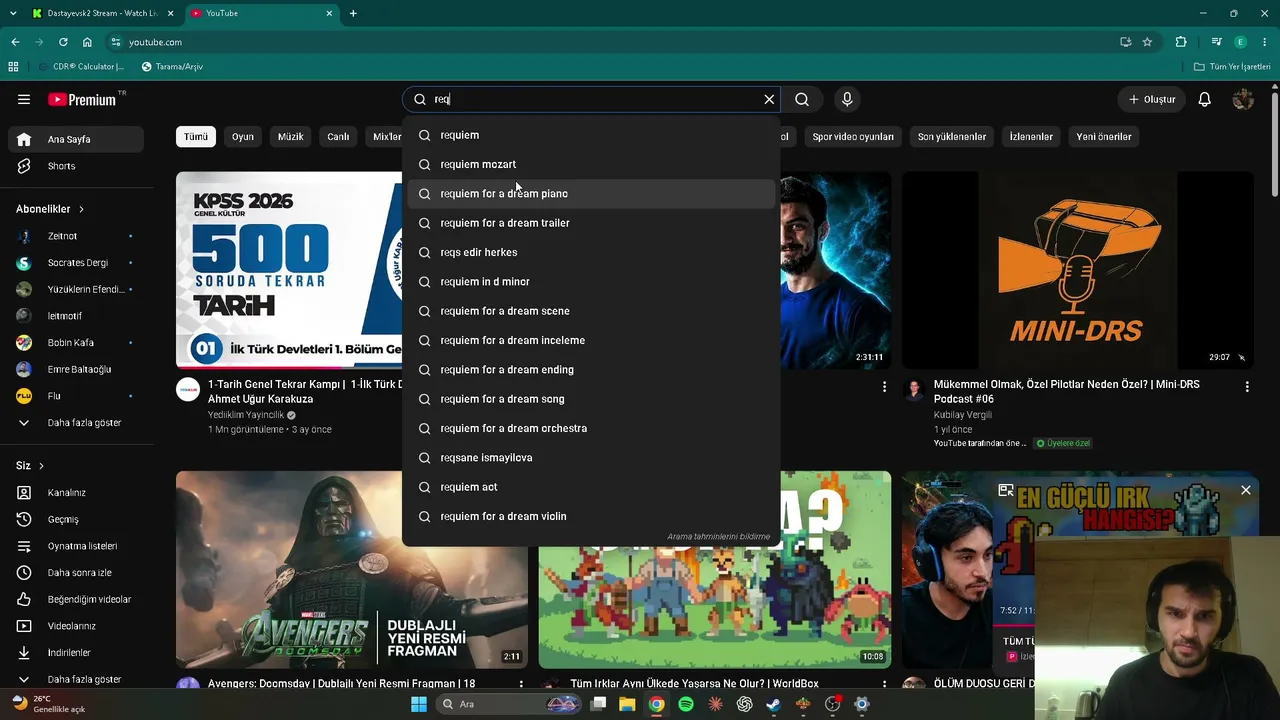
Task: Submit search with the magnifier button
Action: (802, 99)
